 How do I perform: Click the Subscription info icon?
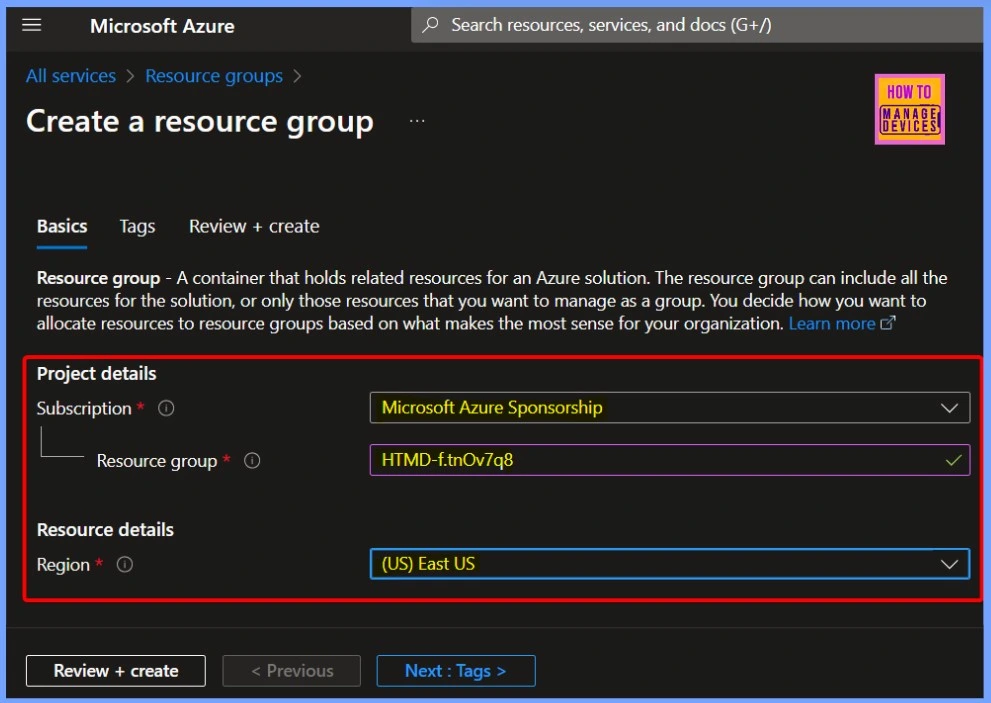[x=166, y=408]
